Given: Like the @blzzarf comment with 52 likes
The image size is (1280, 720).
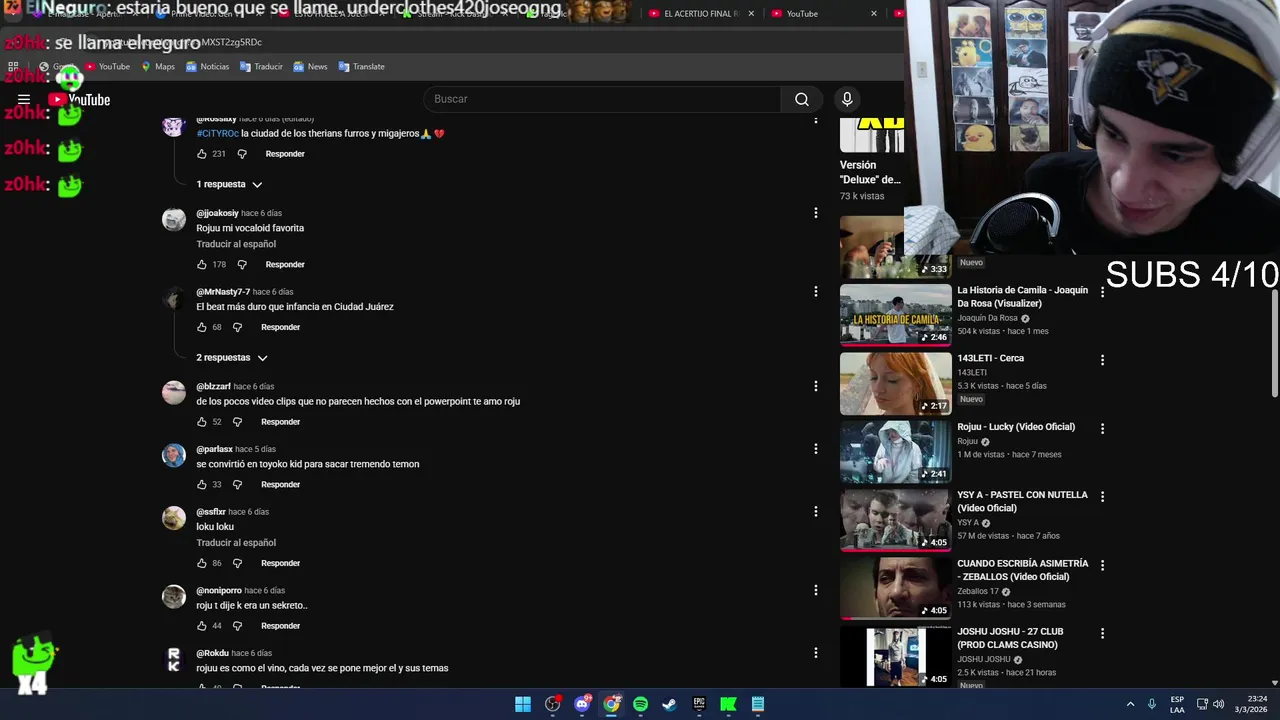Looking at the screenshot, I should click(202, 422).
